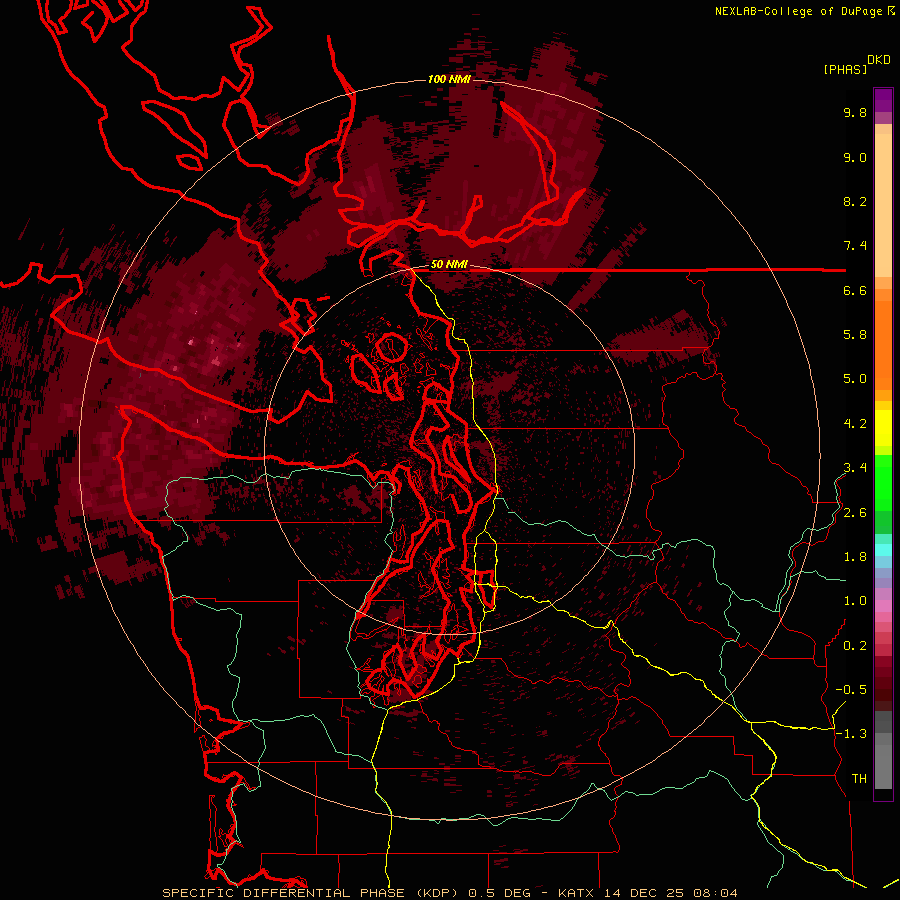Screen dimensions: 900x900
Task: Click the [PHAS] units label
Action: pyautogui.click(x=845, y=69)
